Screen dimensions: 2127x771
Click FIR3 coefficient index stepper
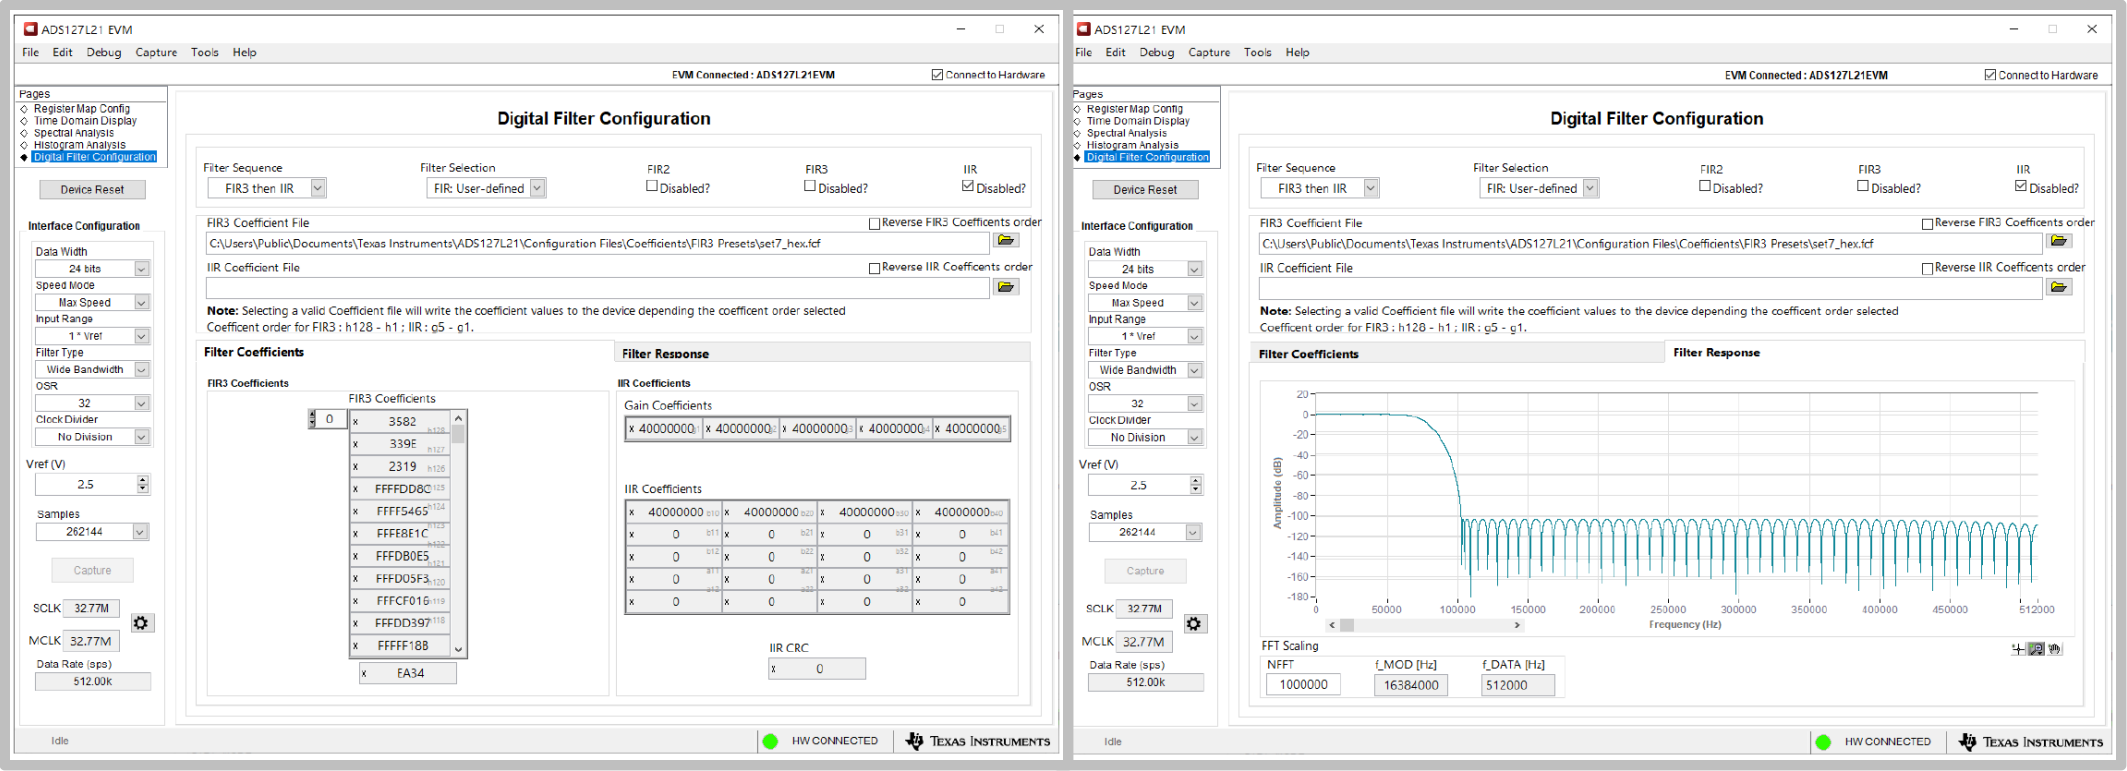tap(312, 419)
